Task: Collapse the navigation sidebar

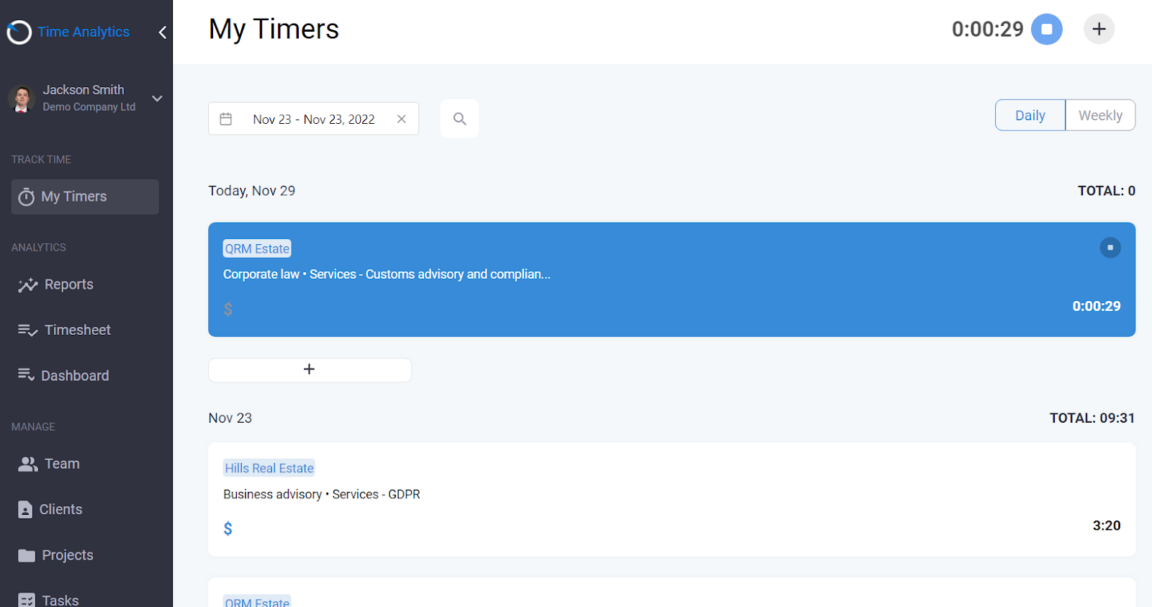Action: click(162, 31)
